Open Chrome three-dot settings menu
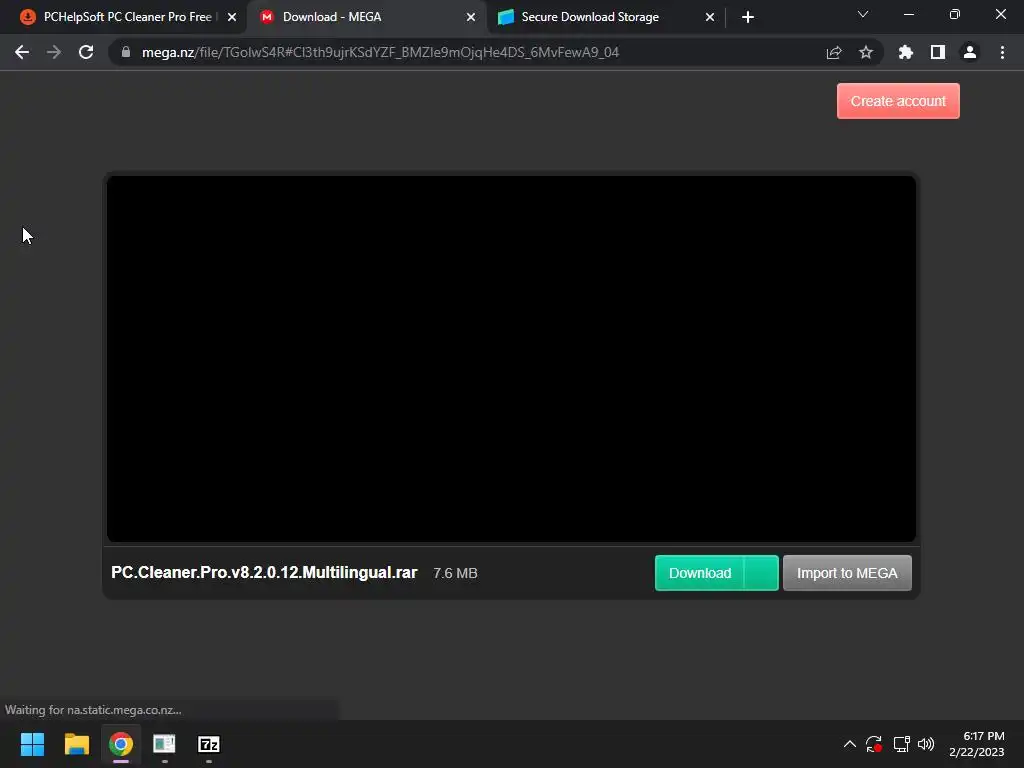Image resolution: width=1024 pixels, height=768 pixels. (1002, 52)
